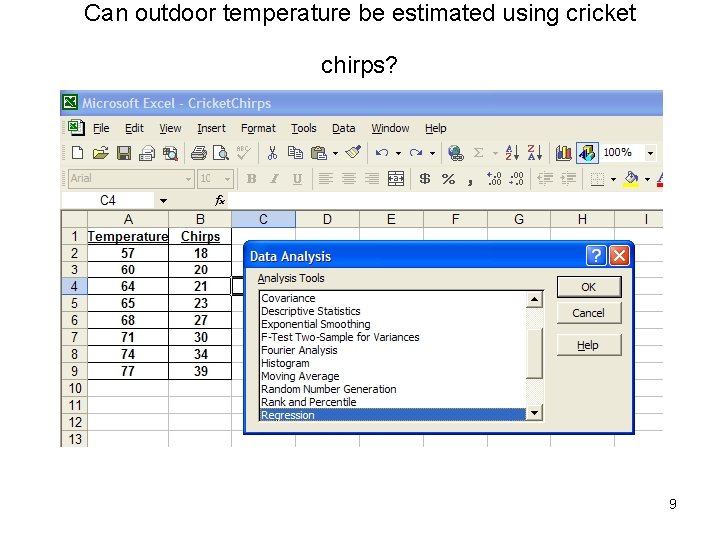The image size is (720, 540).
Task: Expand the Name Box dropdown arrow
Action: point(163,201)
